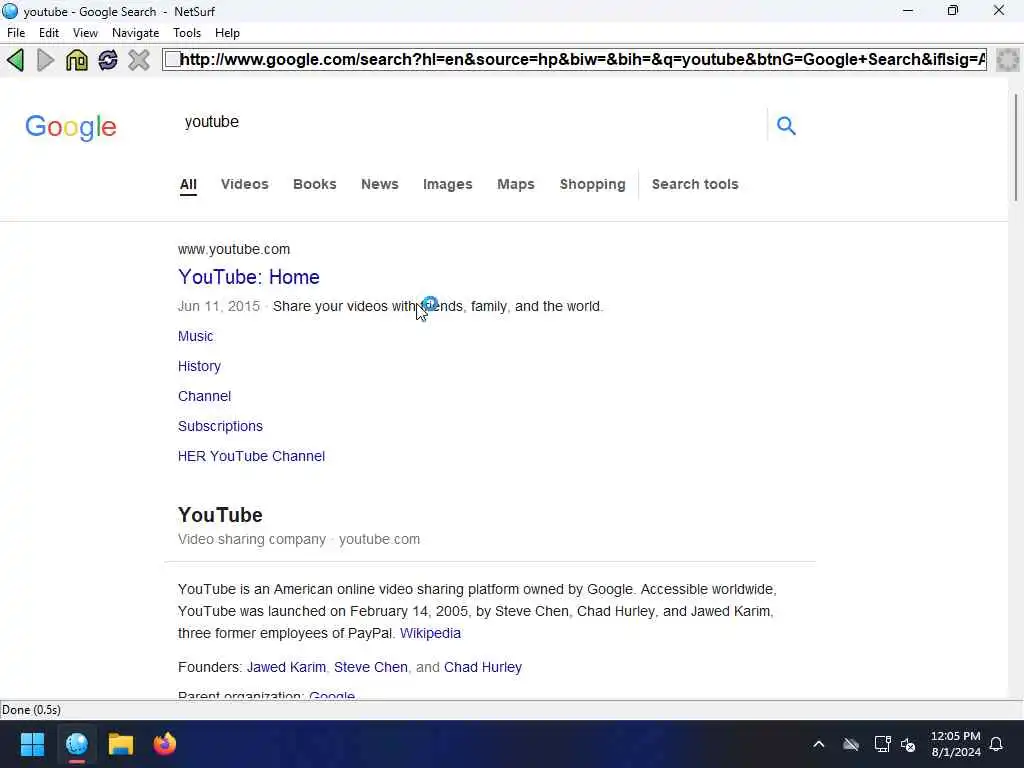Open the Steve Chen link
Image resolution: width=1024 pixels, height=768 pixels.
(x=370, y=667)
